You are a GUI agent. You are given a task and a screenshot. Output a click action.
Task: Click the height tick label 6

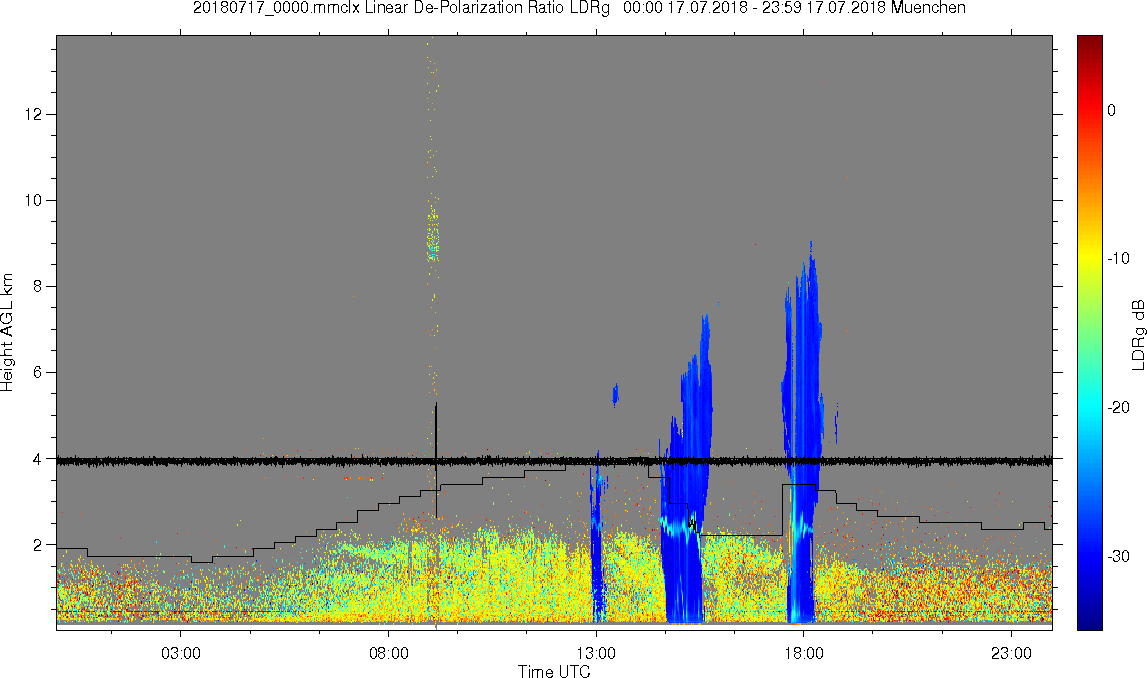[x=37, y=372]
